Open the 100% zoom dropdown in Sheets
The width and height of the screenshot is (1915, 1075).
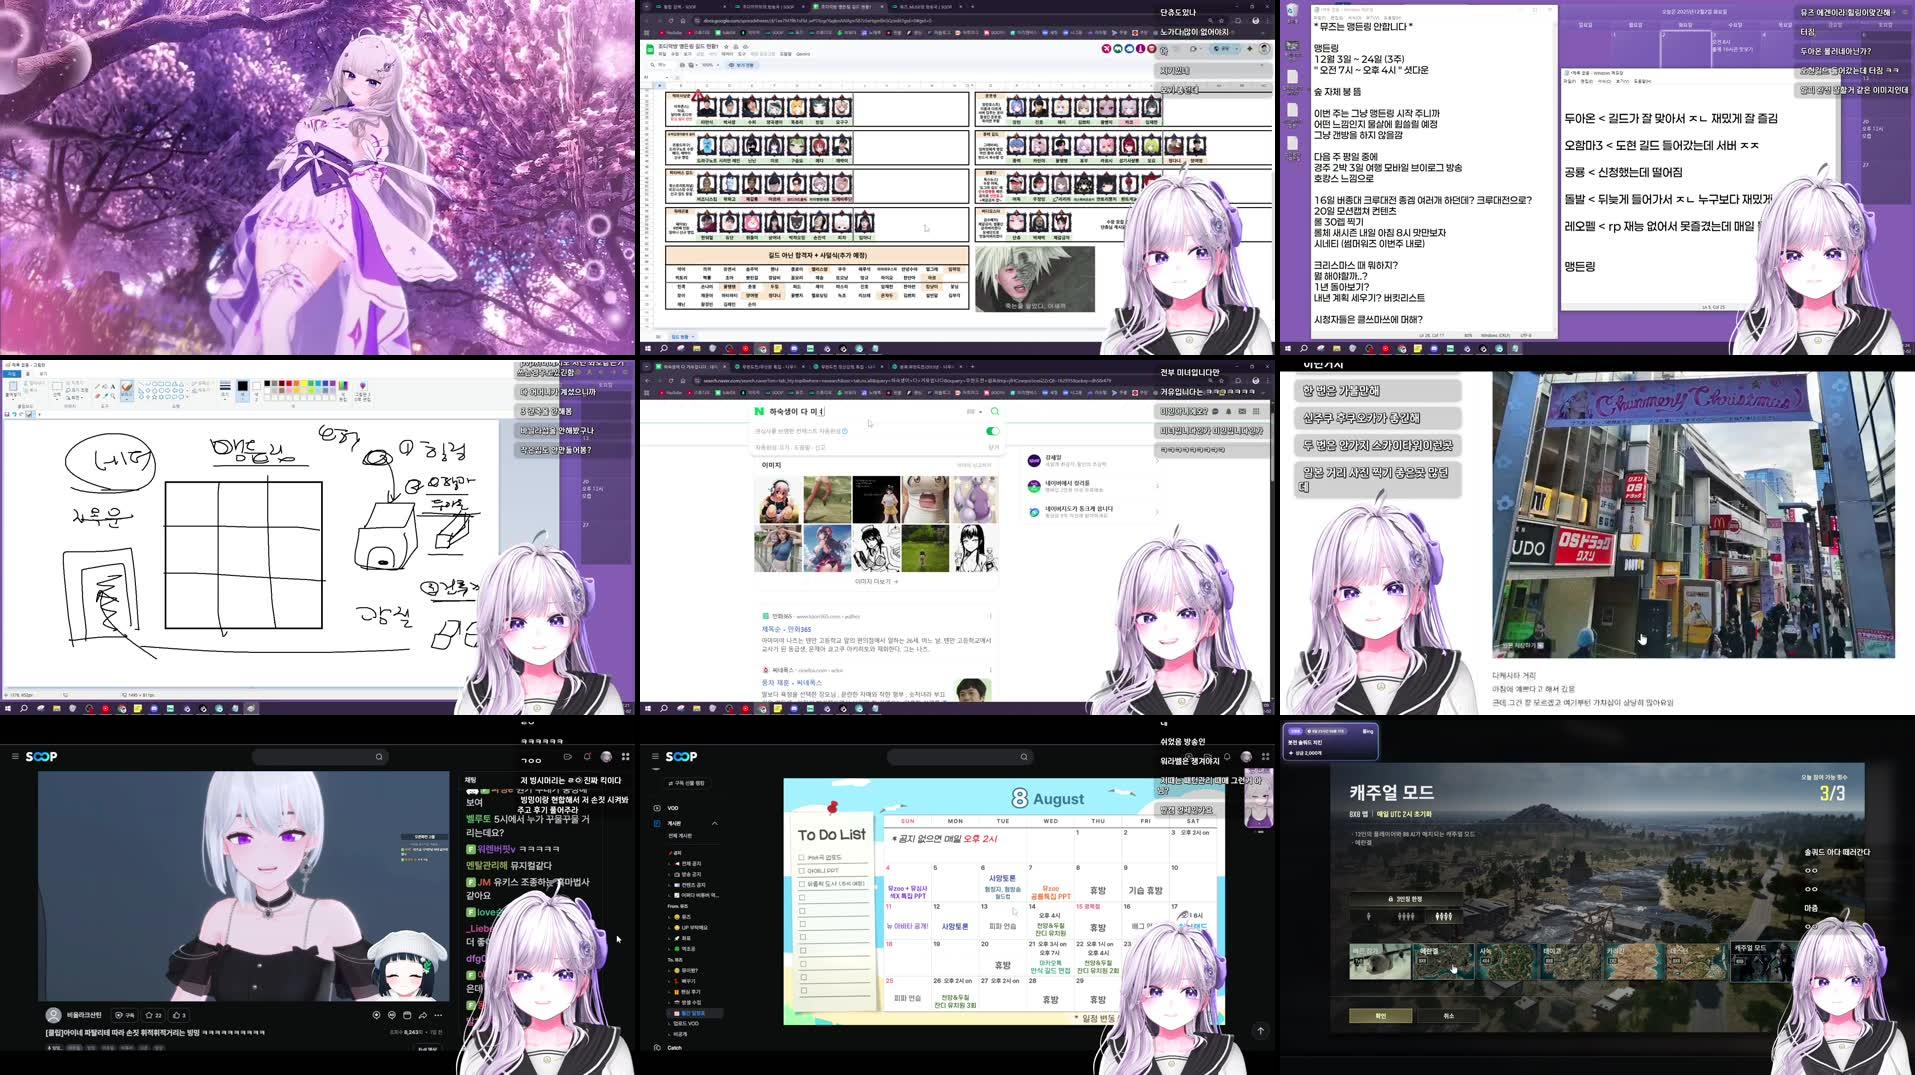(708, 65)
